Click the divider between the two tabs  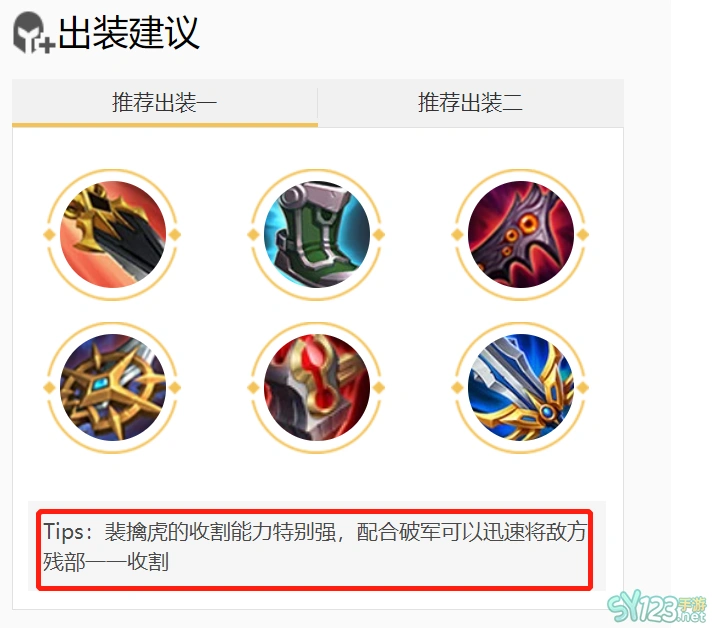pos(317,103)
